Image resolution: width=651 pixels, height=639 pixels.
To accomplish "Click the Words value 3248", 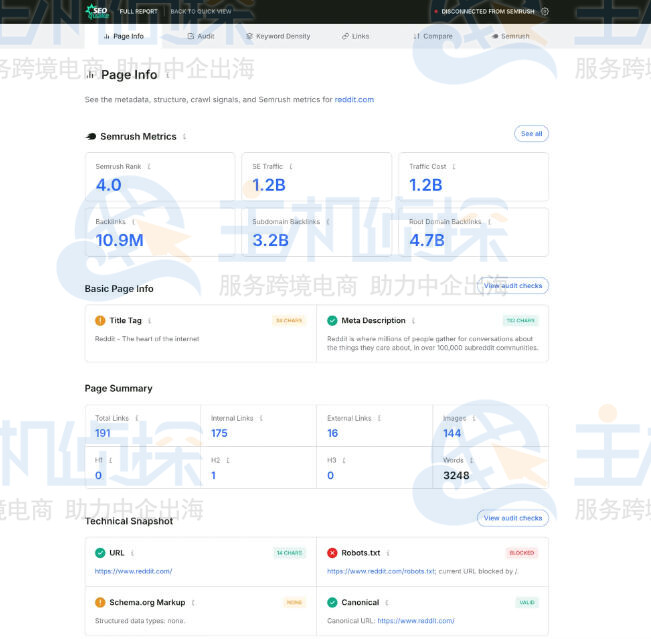I will click(x=456, y=475).
